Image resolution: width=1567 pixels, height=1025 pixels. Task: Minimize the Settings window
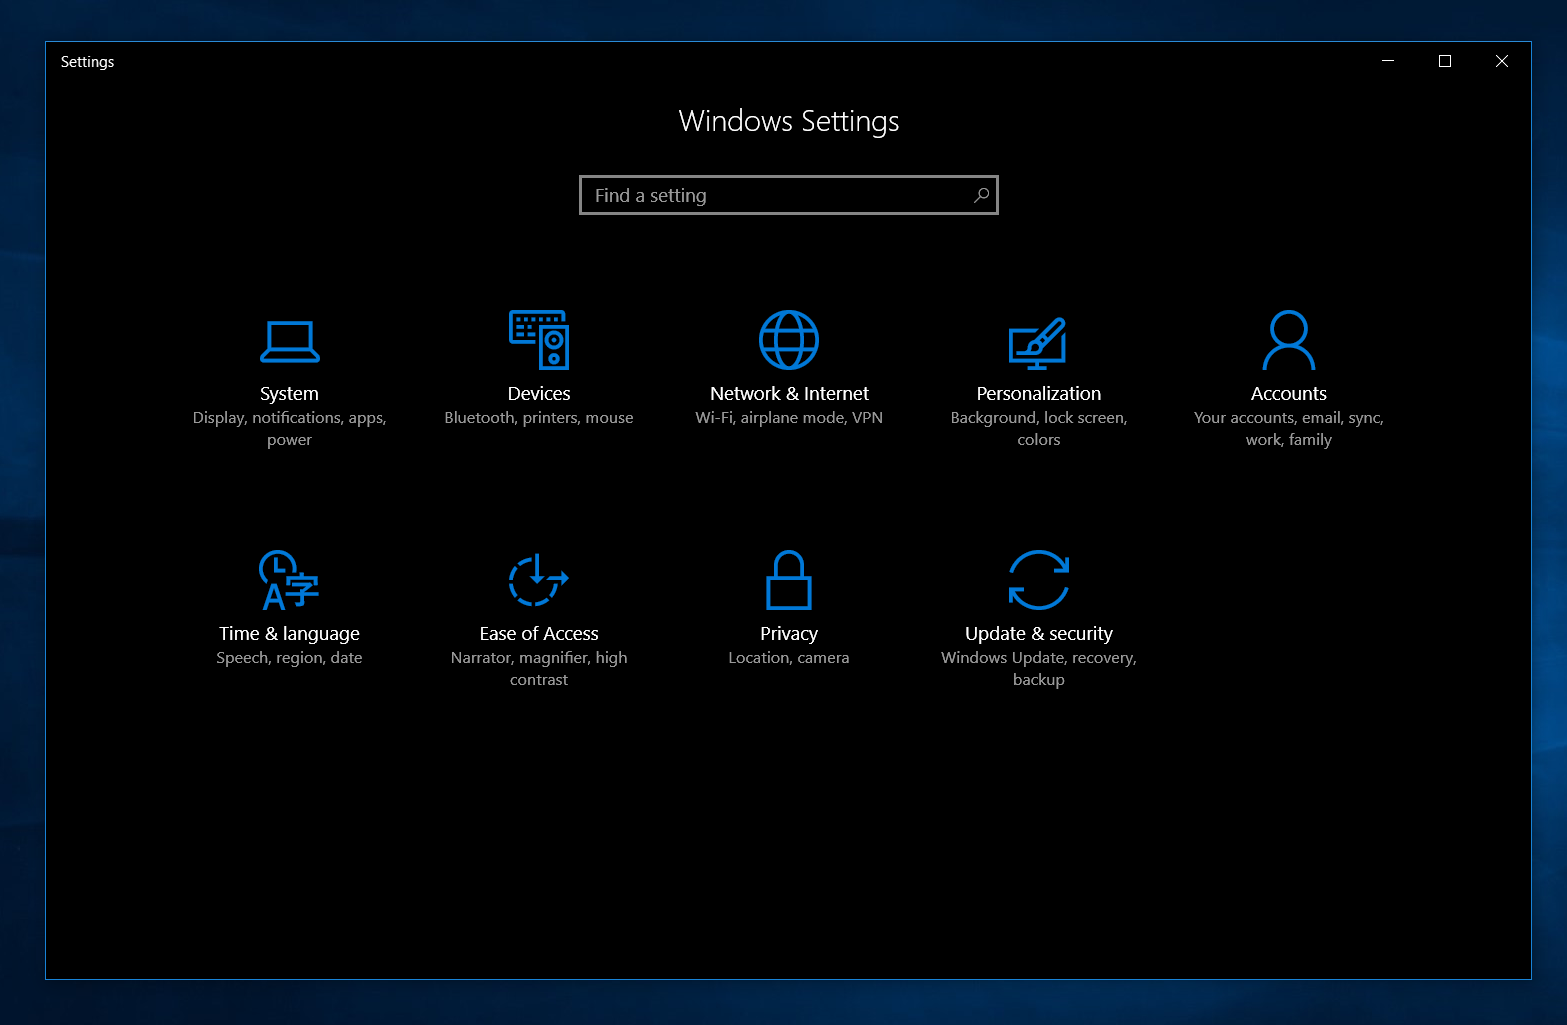[1388, 61]
